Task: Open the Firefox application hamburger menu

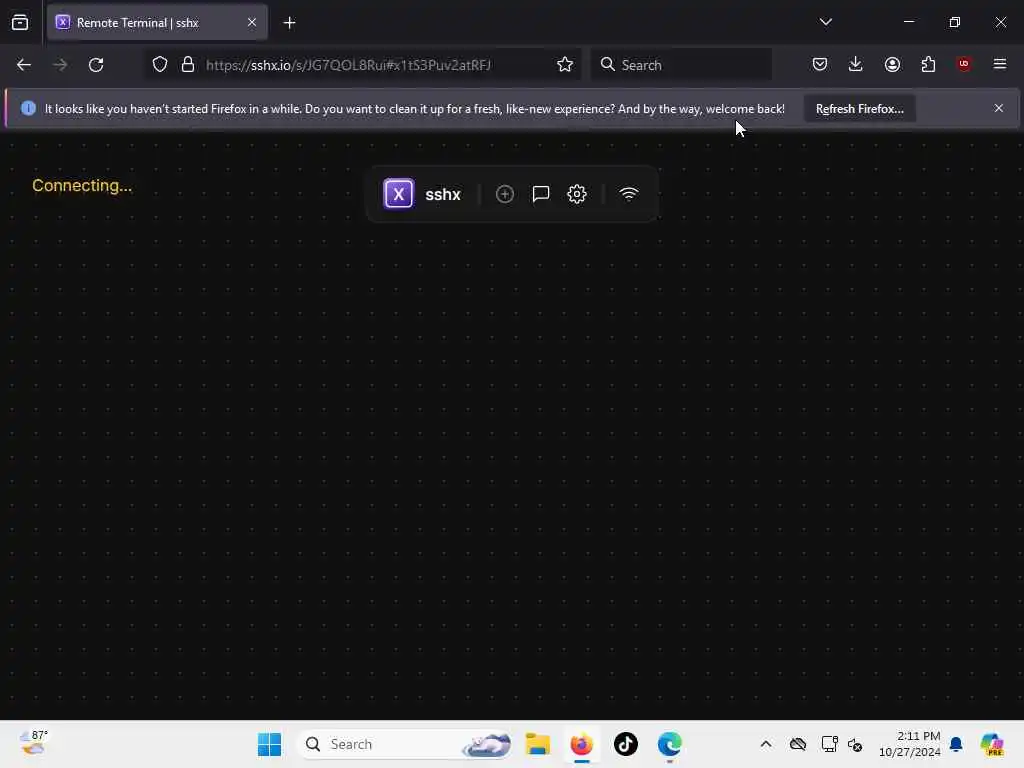Action: [1000, 64]
